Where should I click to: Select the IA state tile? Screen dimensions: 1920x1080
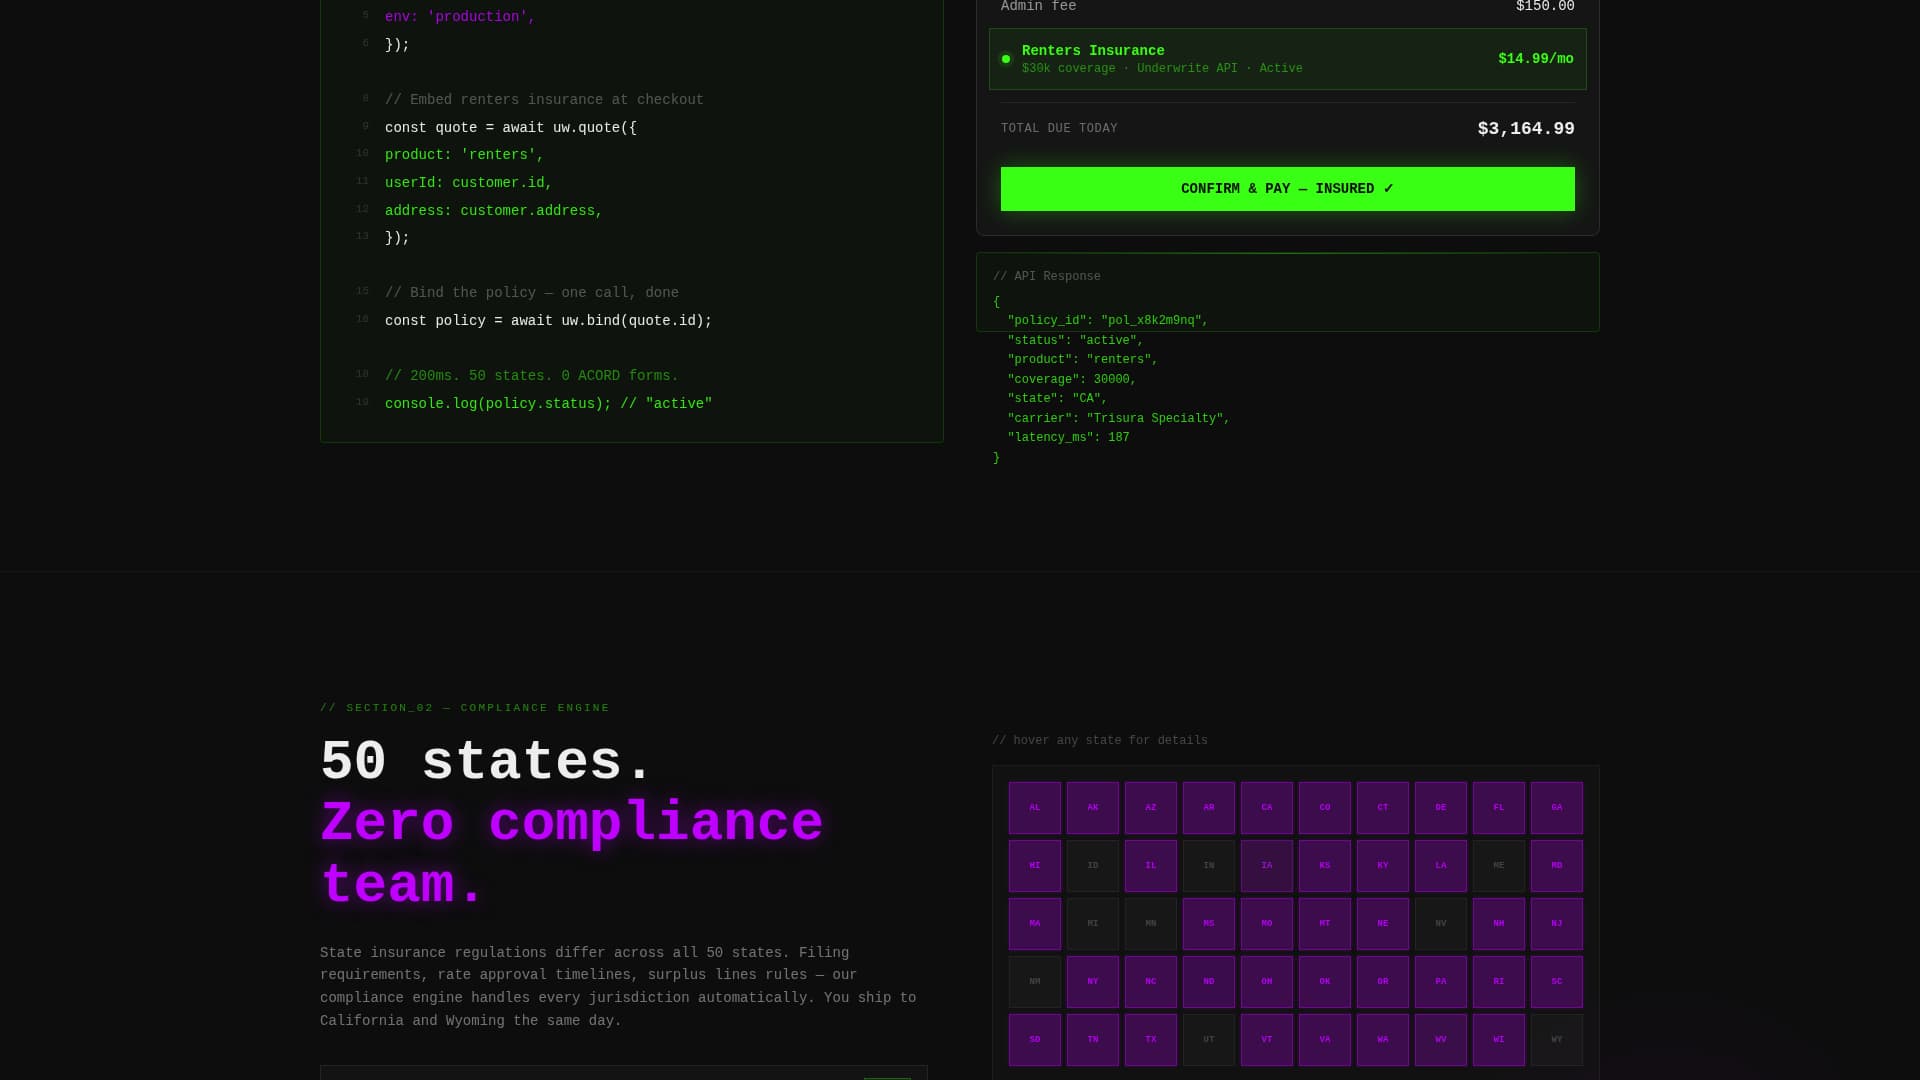(x=1267, y=866)
